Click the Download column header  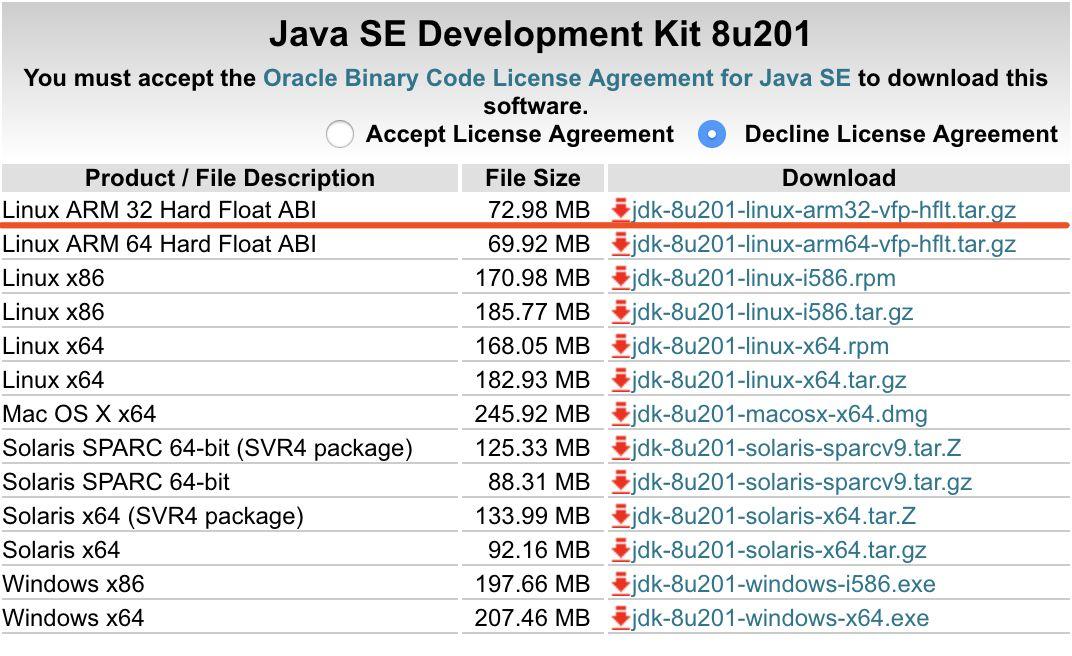point(838,178)
